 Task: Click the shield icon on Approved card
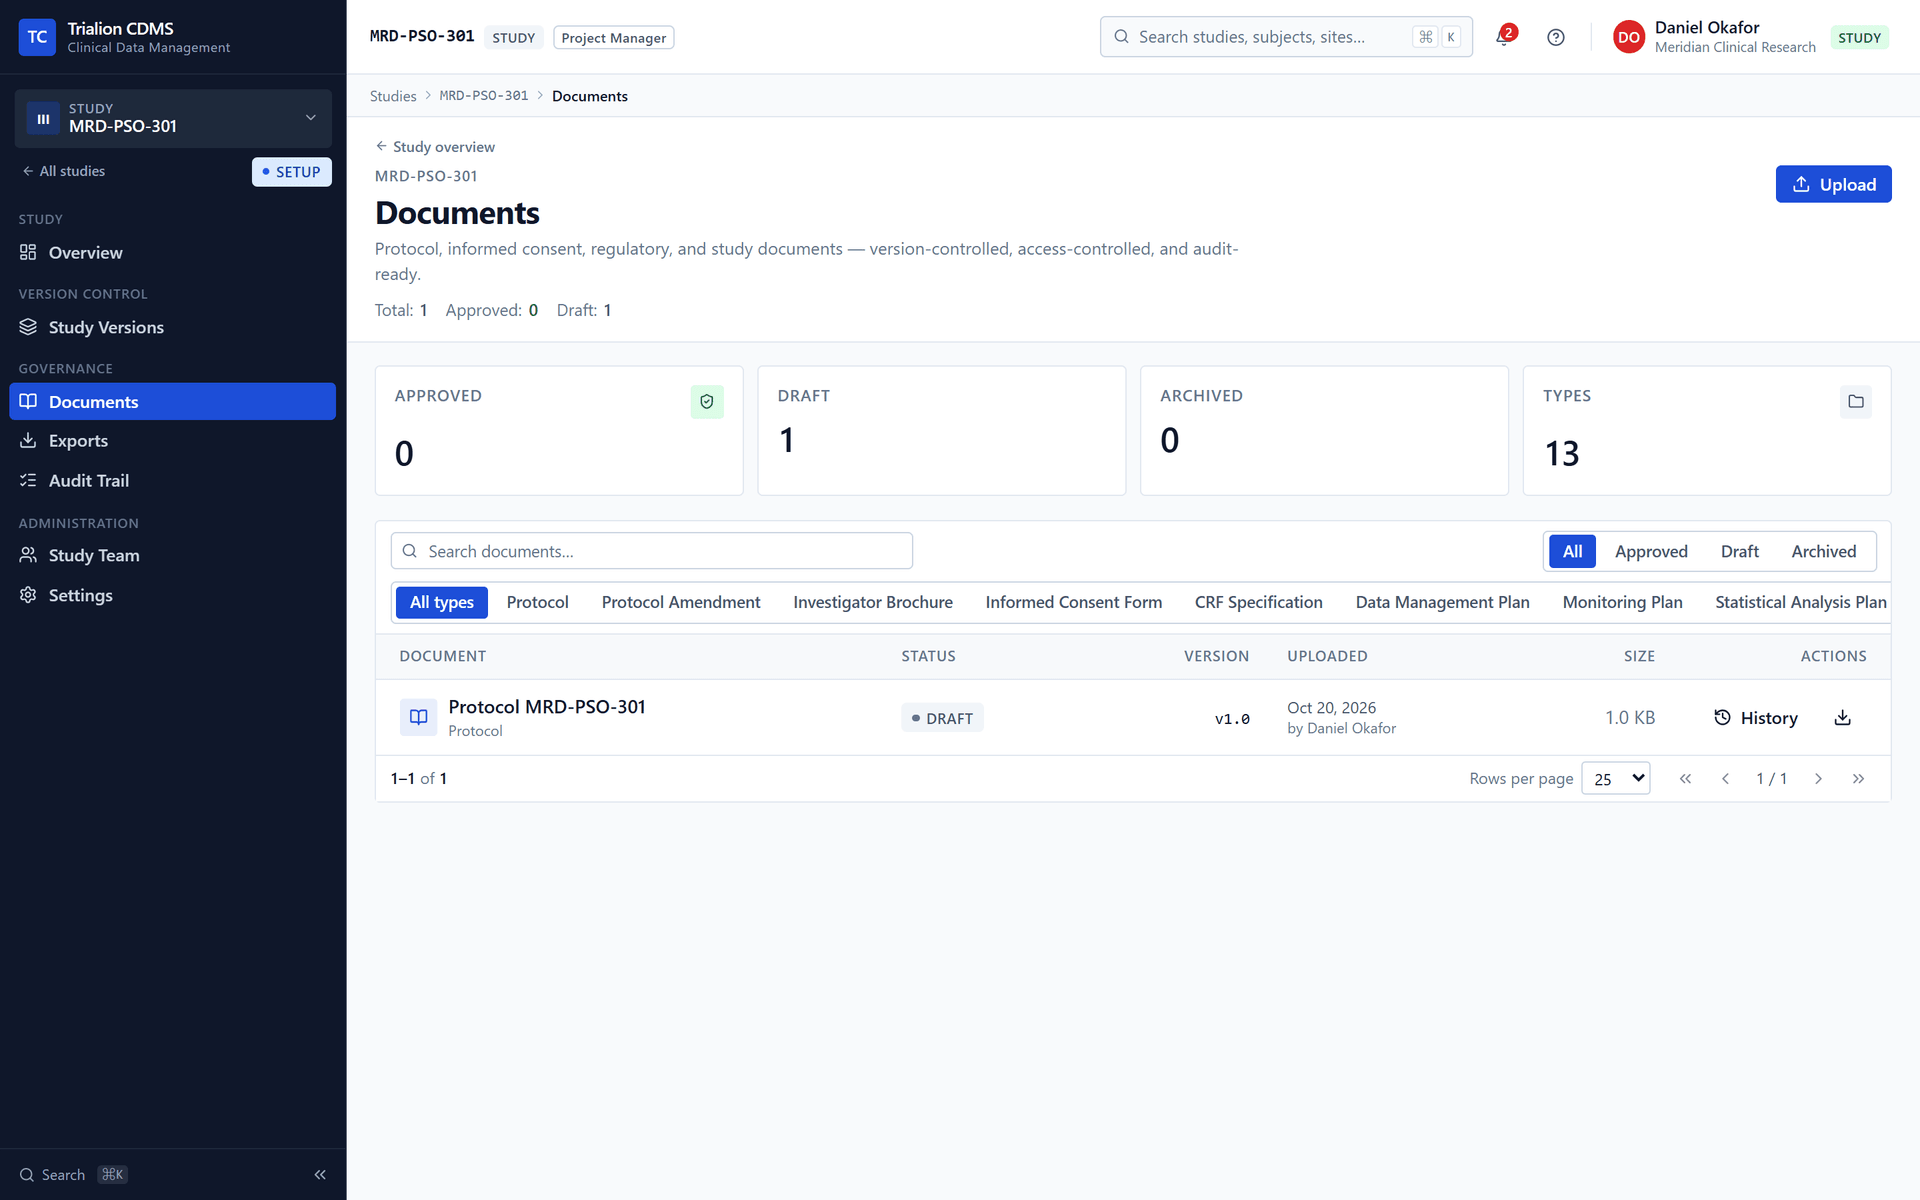click(707, 401)
